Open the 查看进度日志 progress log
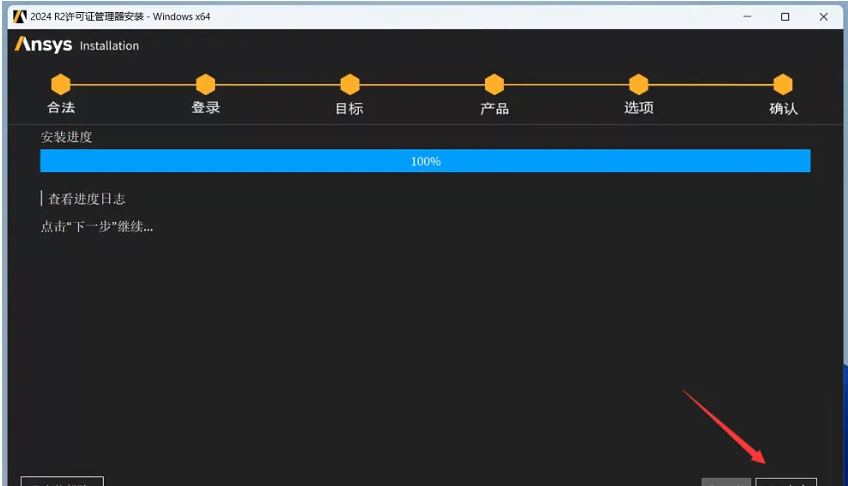This screenshot has height=486, width=848. point(86,199)
